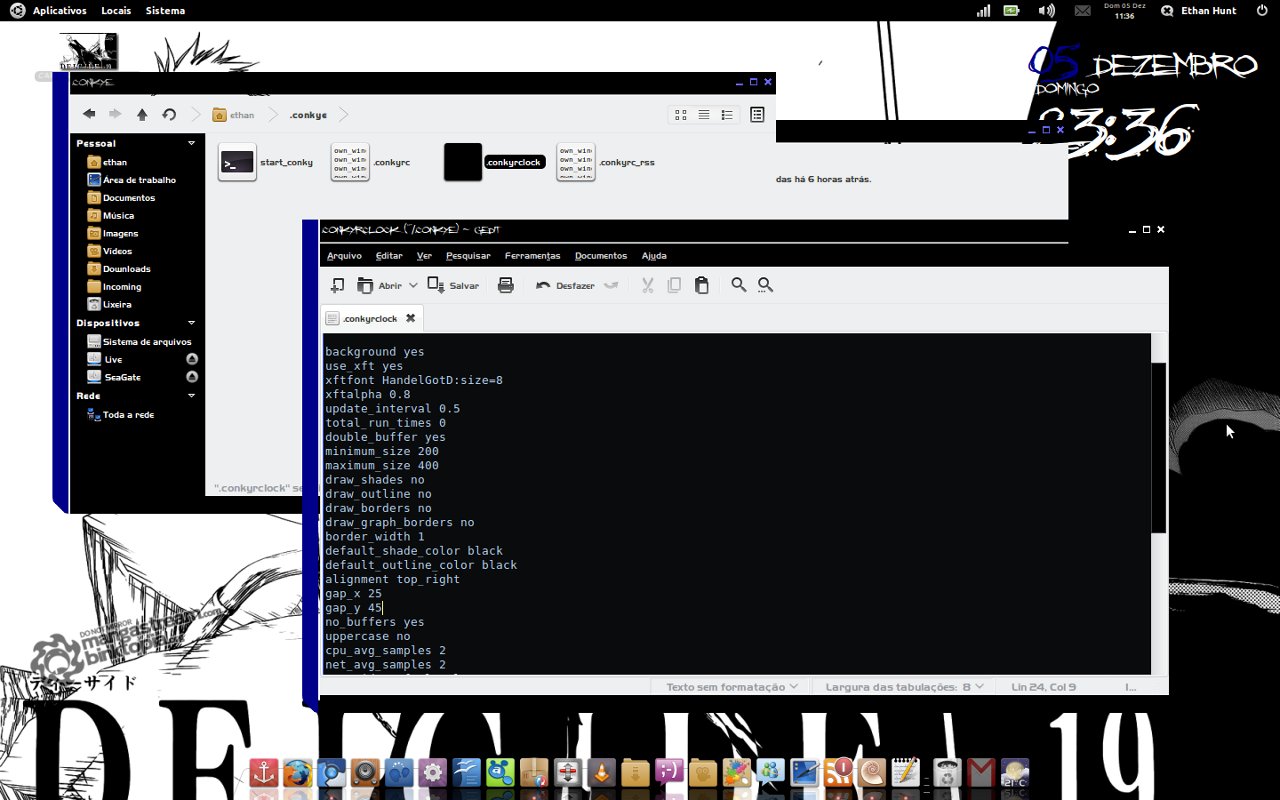Screen dimensions: 1280x800
Task: Click the 'gap_x 25' line in the editor
Action: (354, 593)
